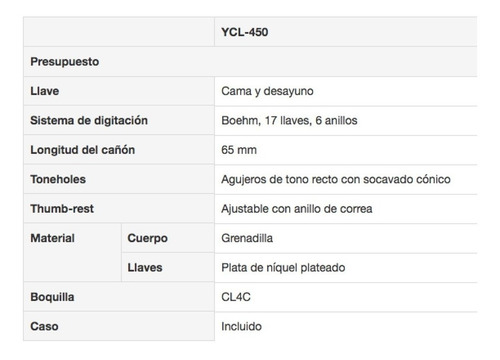Screen dimensions: 500x360
Task: Click the YCL-450 column header
Action: 245,32
